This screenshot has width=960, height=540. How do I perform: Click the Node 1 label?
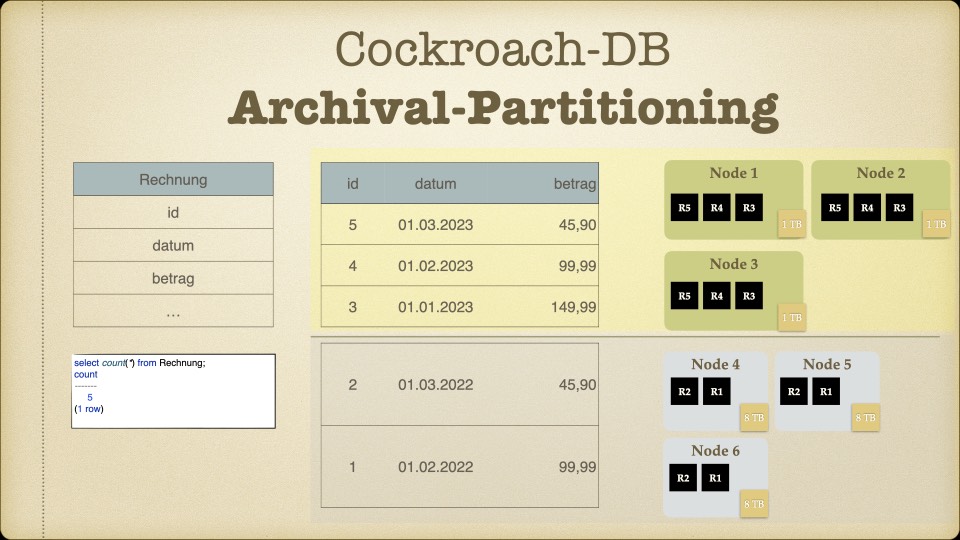[x=733, y=173]
